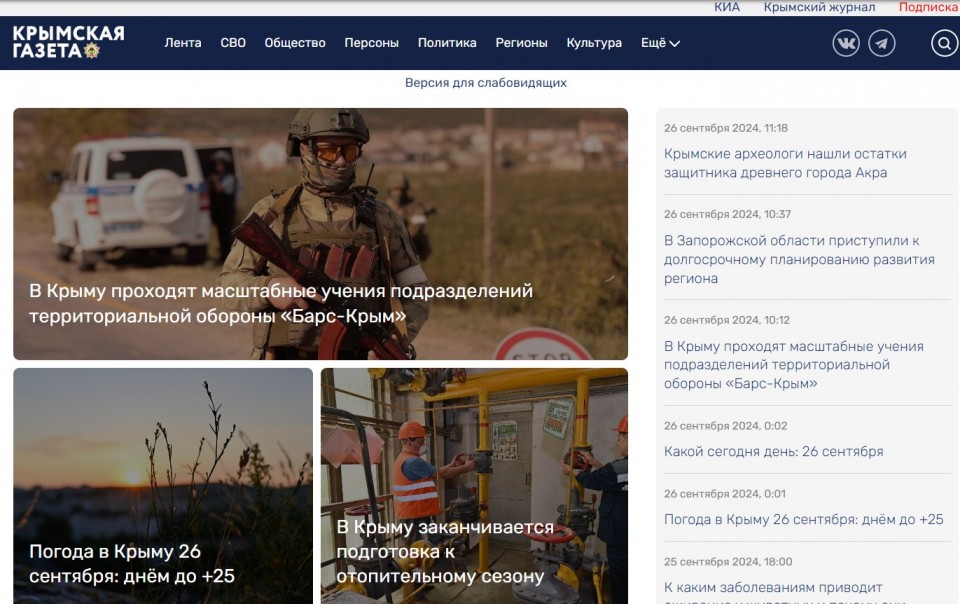Select the СВО menu item
The height and width of the screenshot is (604, 960).
click(x=233, y=43)
